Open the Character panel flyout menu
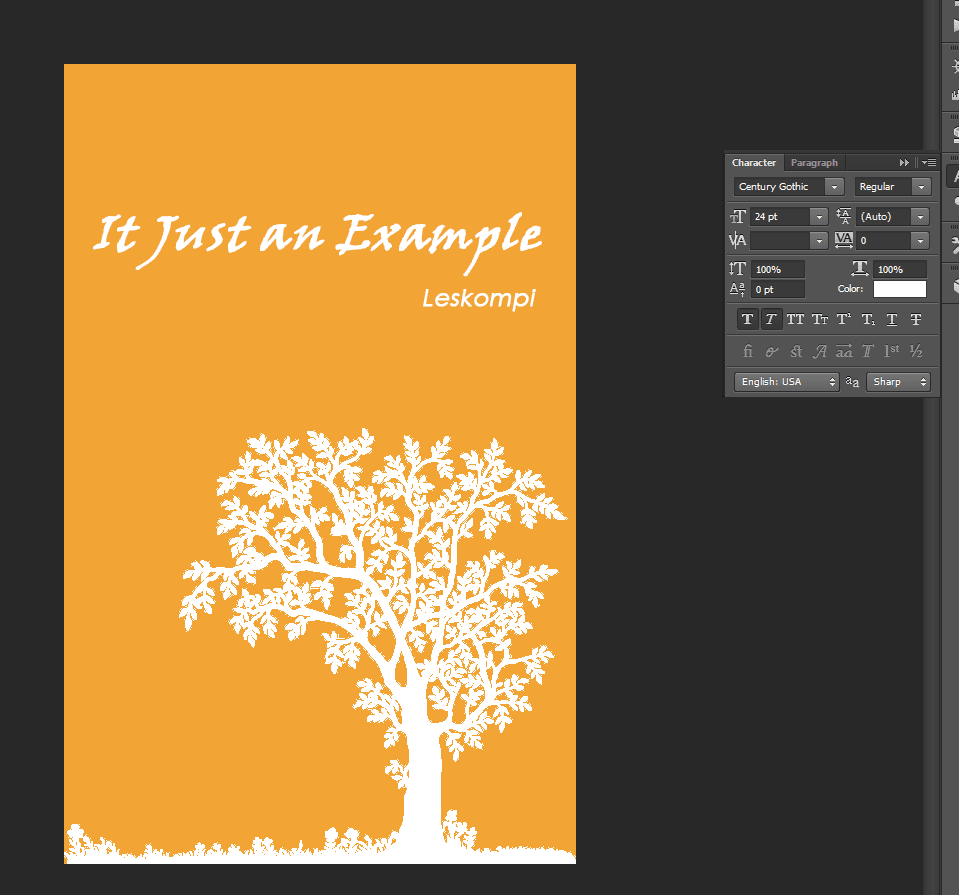 pos(929,163)
